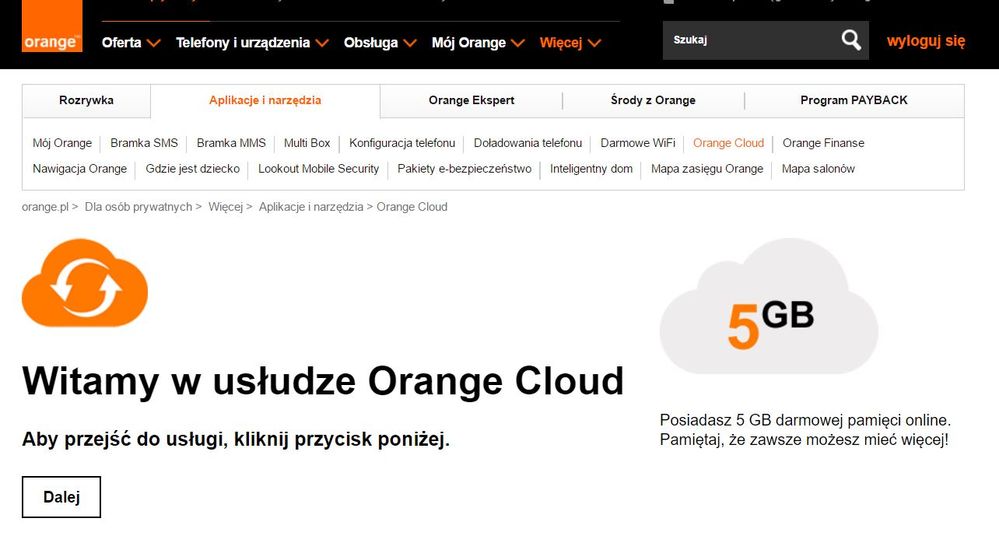This screenshot has width=999, height=539.
Task: Open Bramka SMS
Action: click(144, 143)
